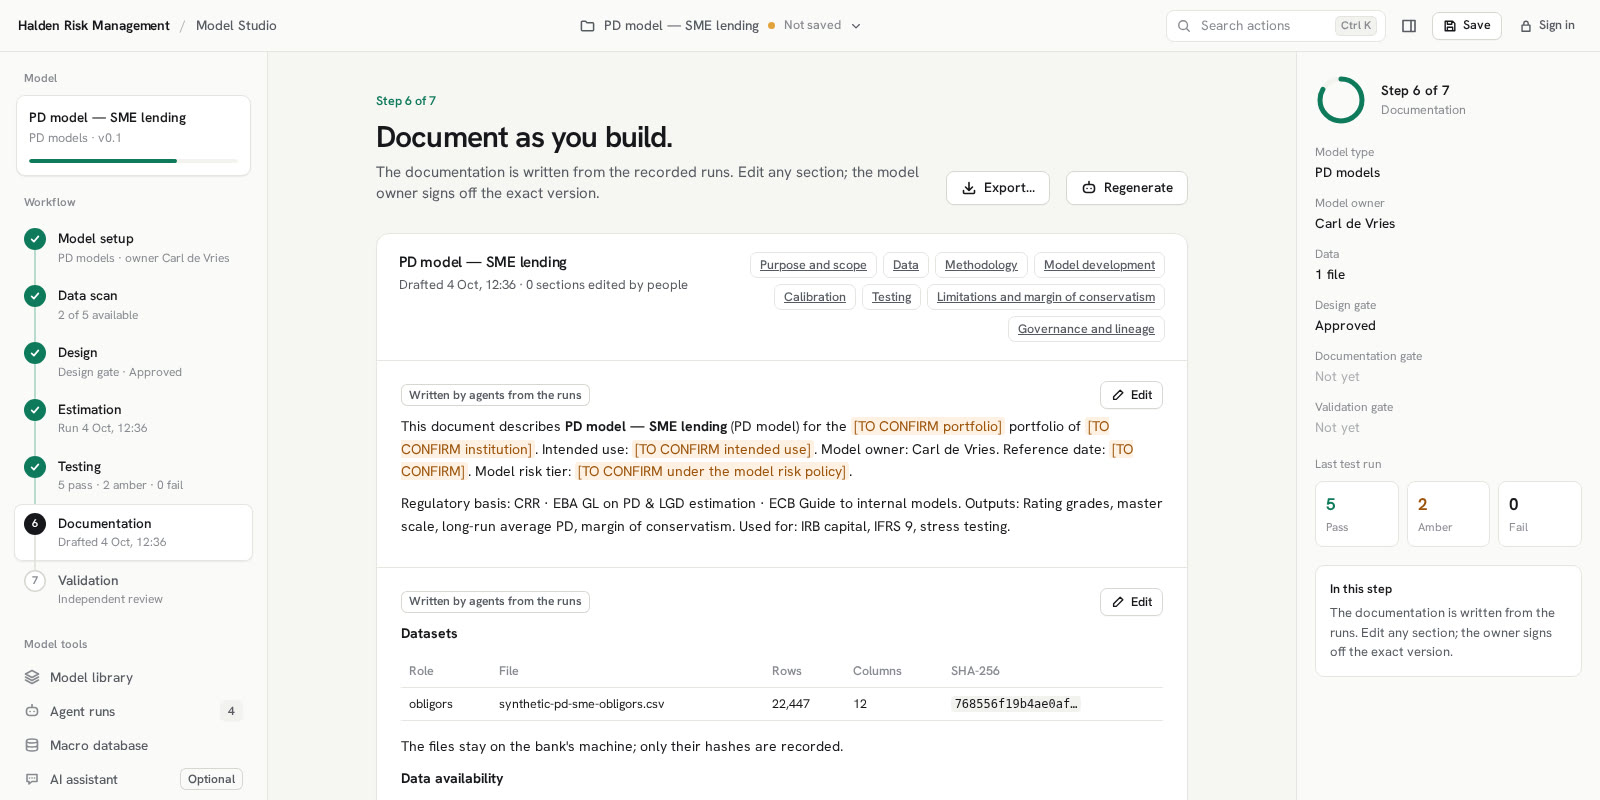Image resolution: width=1600 pixels, height=800 pixels.
Task: Click the SHA-256 hash 768556f19b4ae0af…
Action: coord(1016,704)
